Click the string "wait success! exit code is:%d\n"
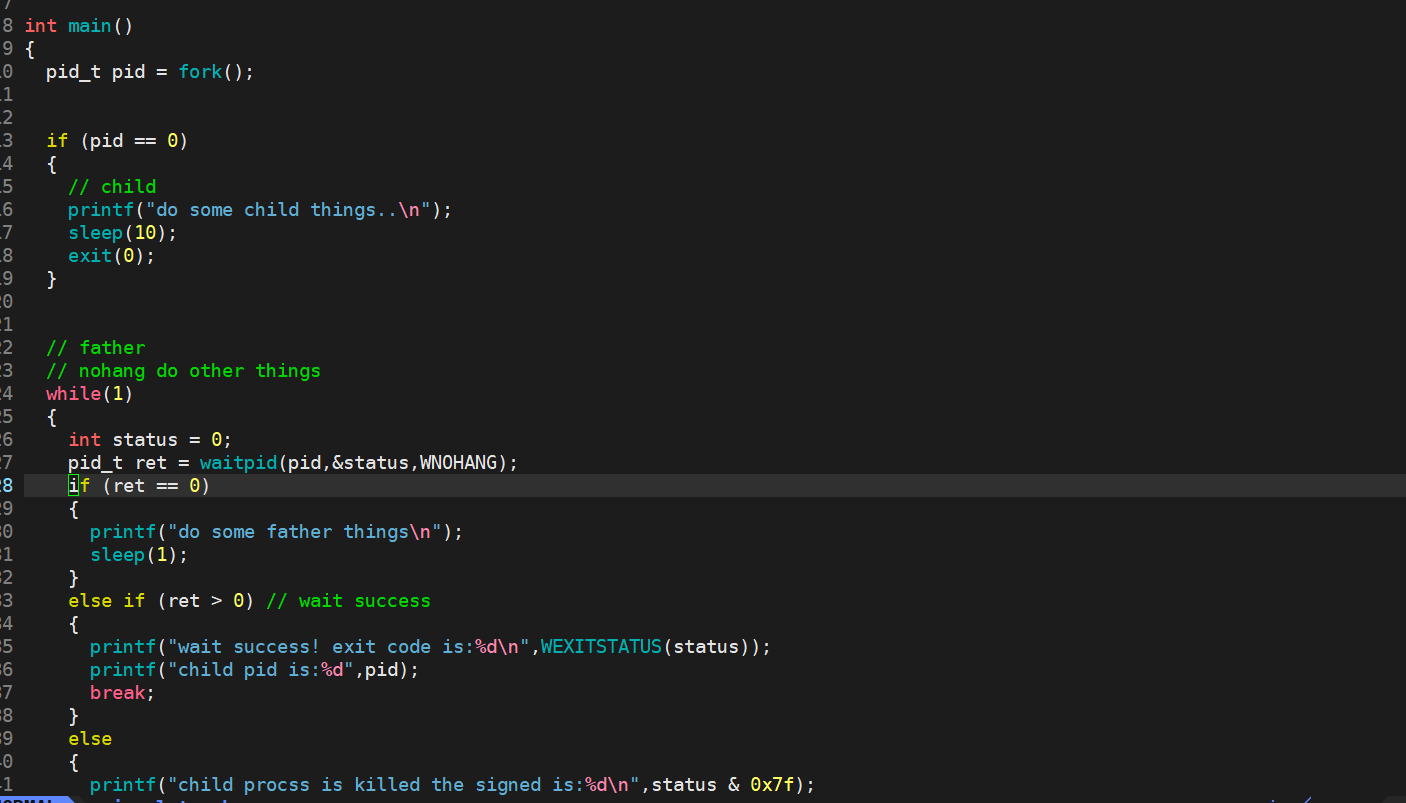1406x803 pixels. [348, 647]
